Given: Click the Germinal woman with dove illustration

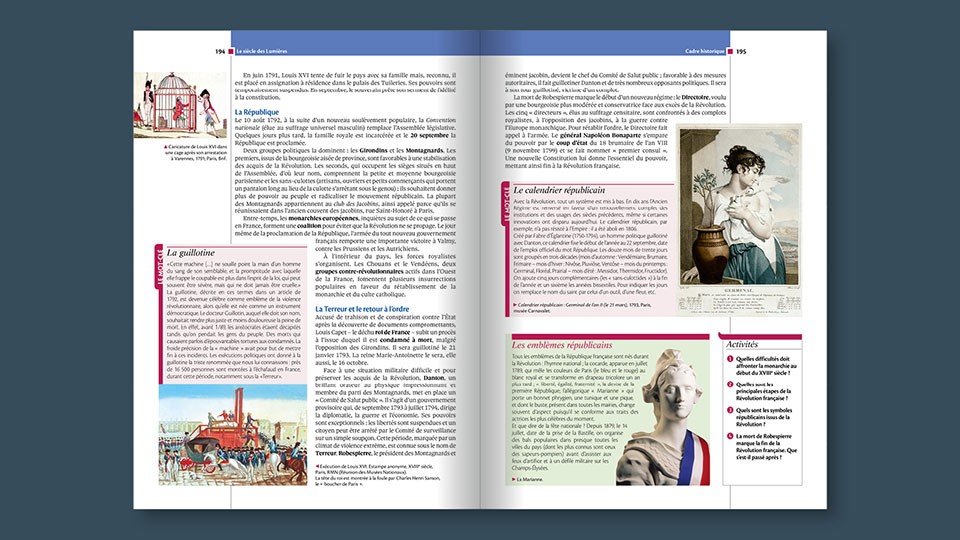Looking at the screenshot, I should 740,219.
